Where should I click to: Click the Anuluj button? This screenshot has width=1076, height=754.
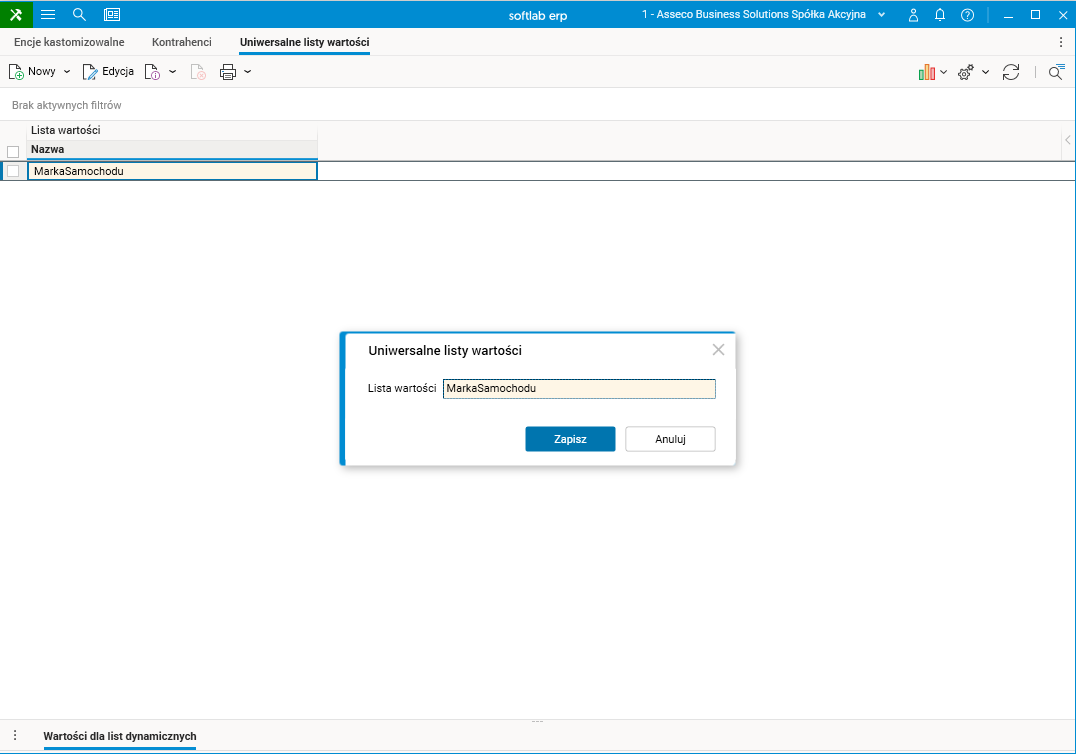(x=670, y=439)
